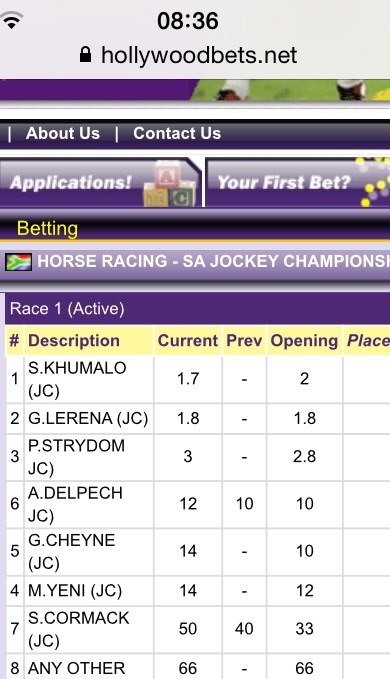
Task: Click the Your First Bet? banner
Action: pos(298,182)
